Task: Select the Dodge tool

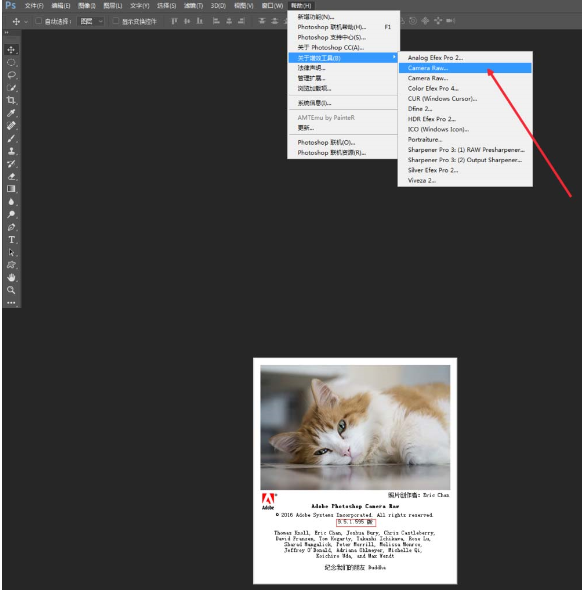Action: point(11,214)
